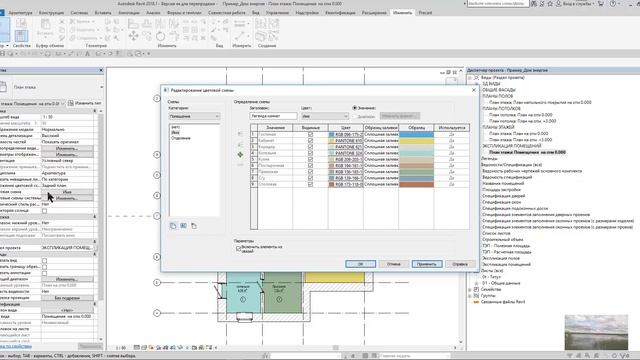Toggle Видимые checkbox for Гостиная row

310,134
